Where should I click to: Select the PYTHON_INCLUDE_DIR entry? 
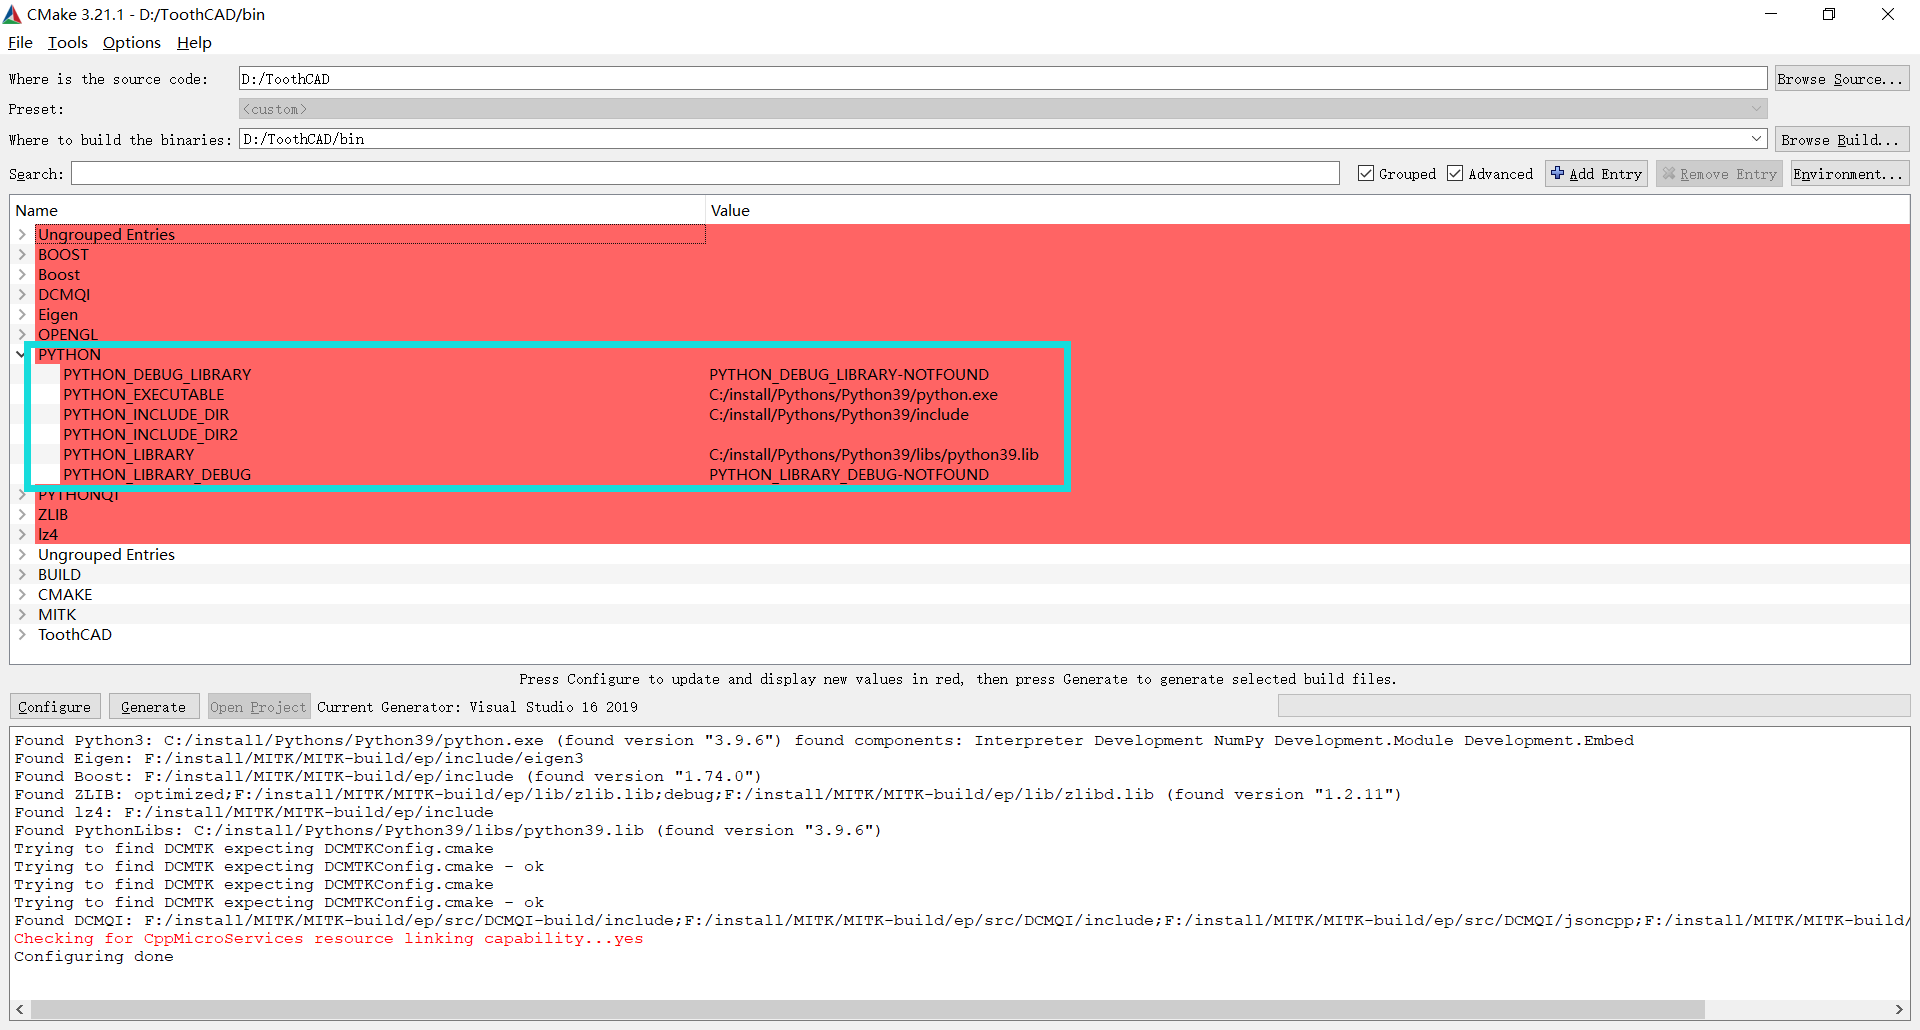(x=146, y=415)
